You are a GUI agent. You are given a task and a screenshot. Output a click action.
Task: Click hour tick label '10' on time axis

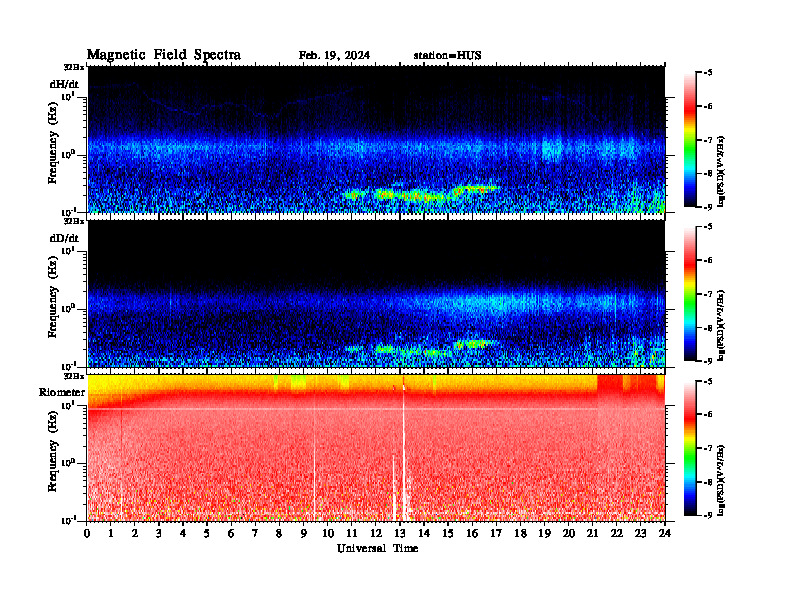[x=328, y=533]
